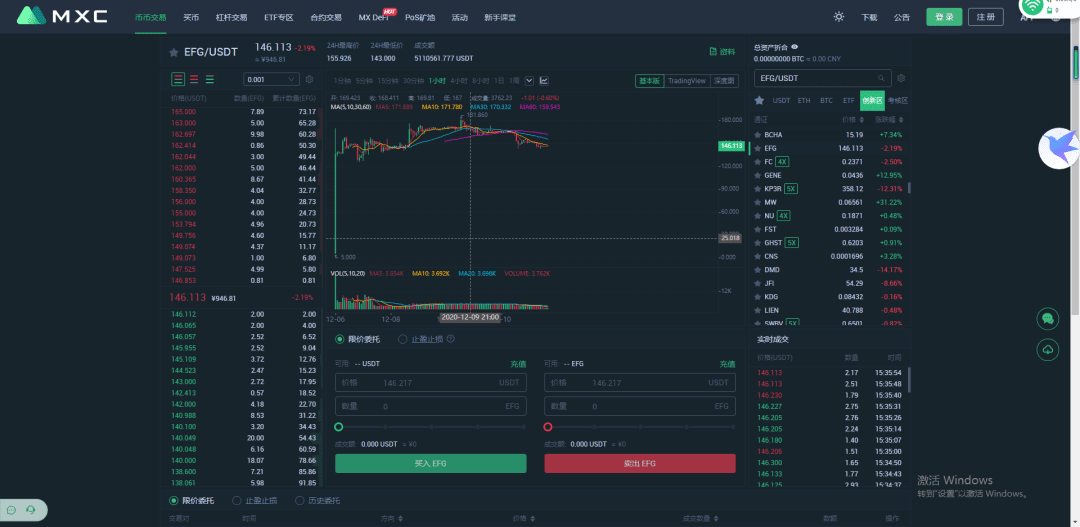
Task: Star the MW row
Action: pyautogui.click(x=758, y=203)
